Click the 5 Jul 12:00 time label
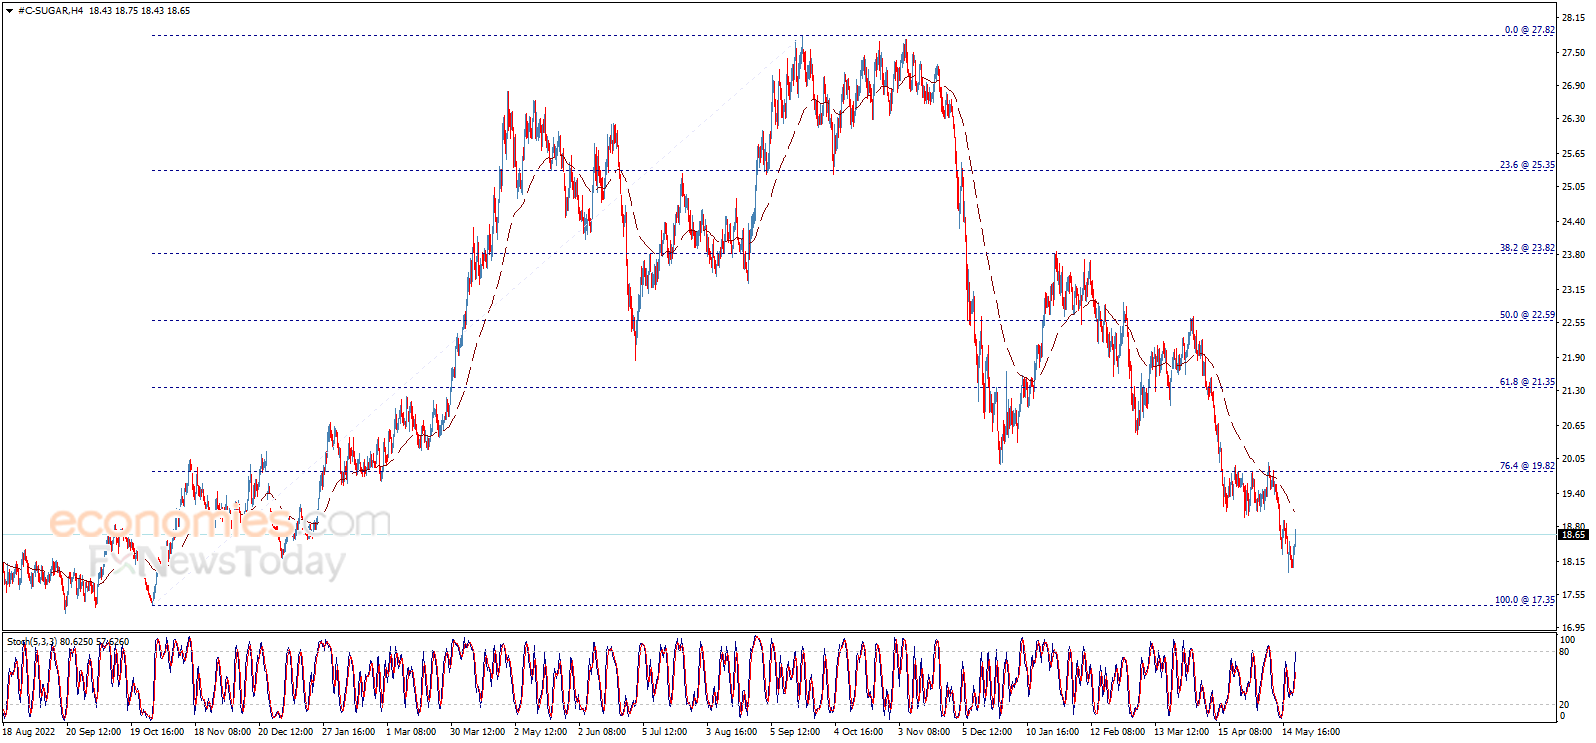Image resolution: width=1596 pixels, height=743 pixels. pyautogui.click(x=667, y=731)
